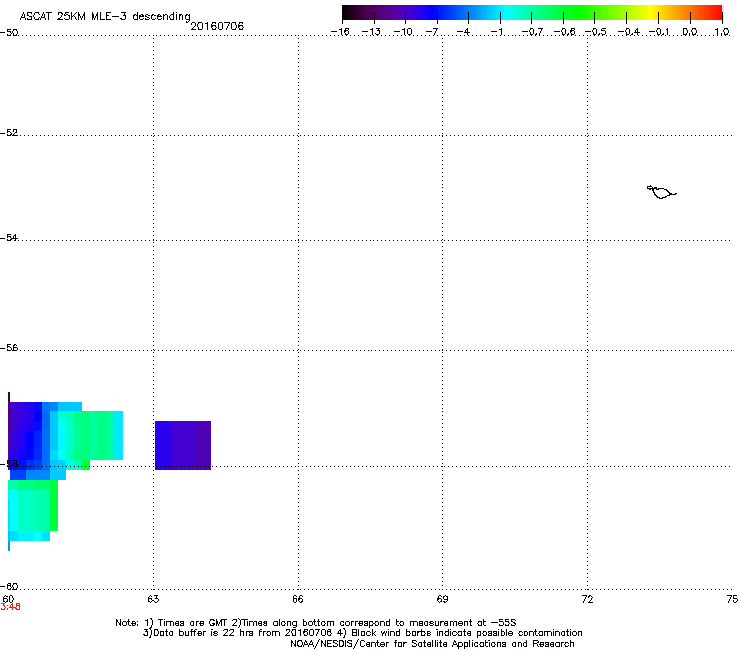Select the date label 20160706
Screen dimensions: 740x650
[217, 26]
